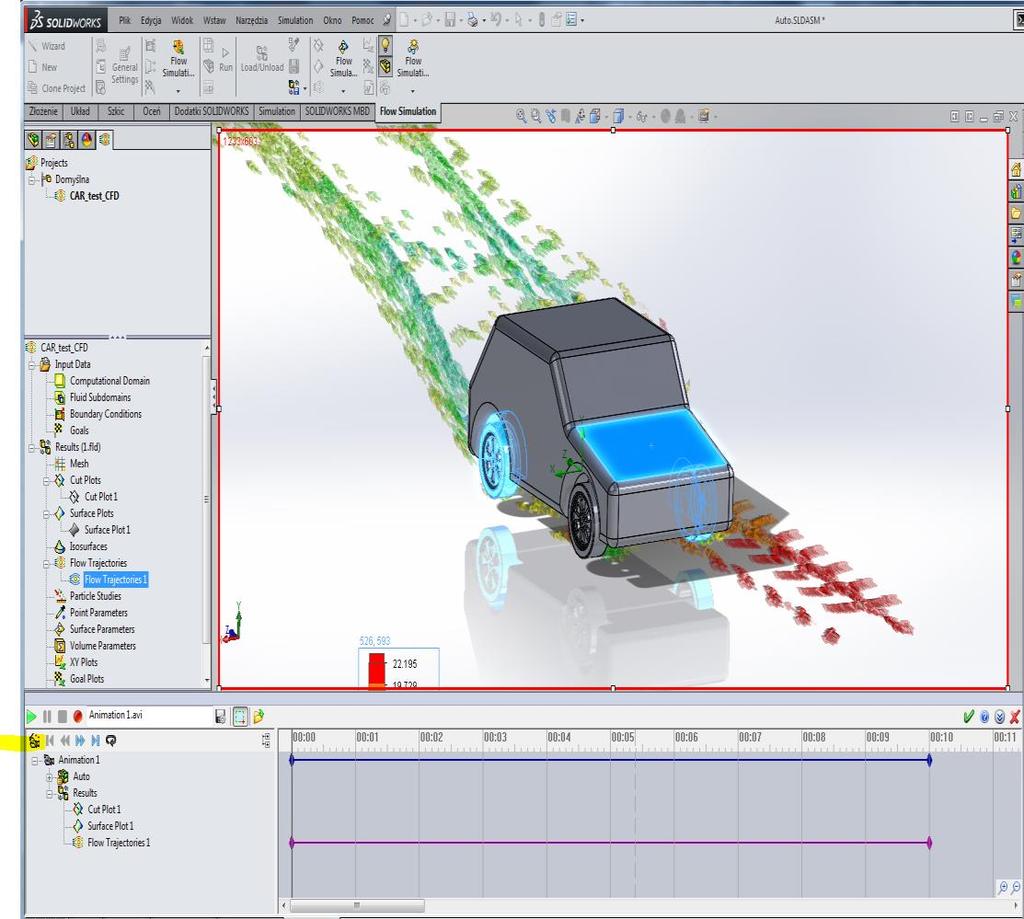Open animation help via the blue question icon
This screenshot has height=919, width=1024.
click(984, 717)
